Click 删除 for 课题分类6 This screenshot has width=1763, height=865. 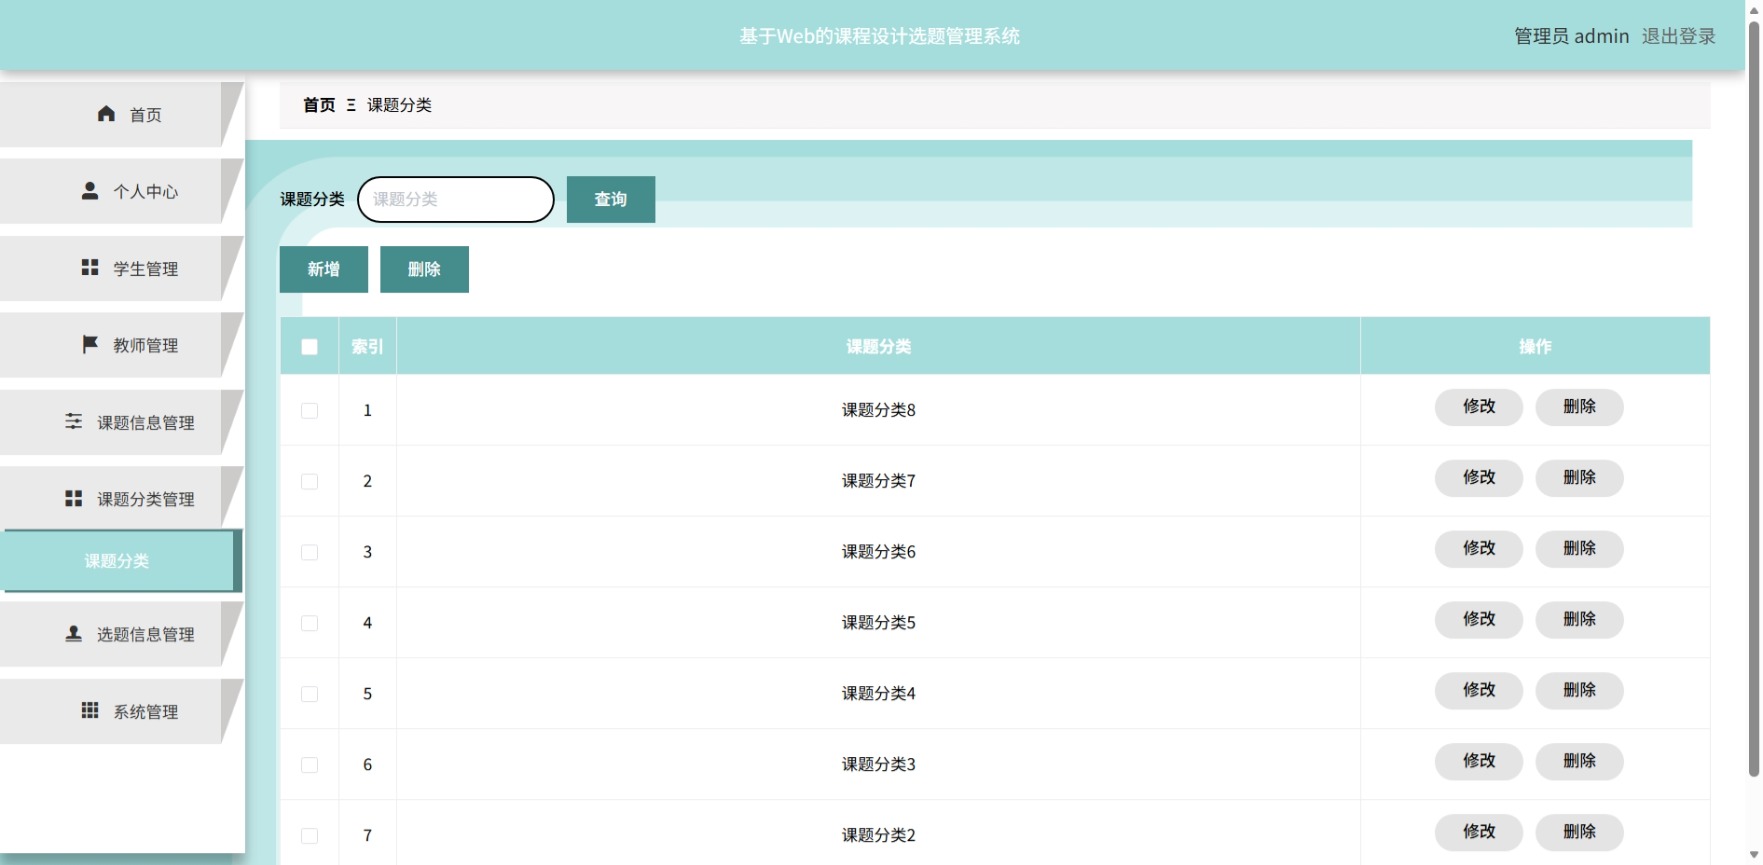[x=1579, y=549]
